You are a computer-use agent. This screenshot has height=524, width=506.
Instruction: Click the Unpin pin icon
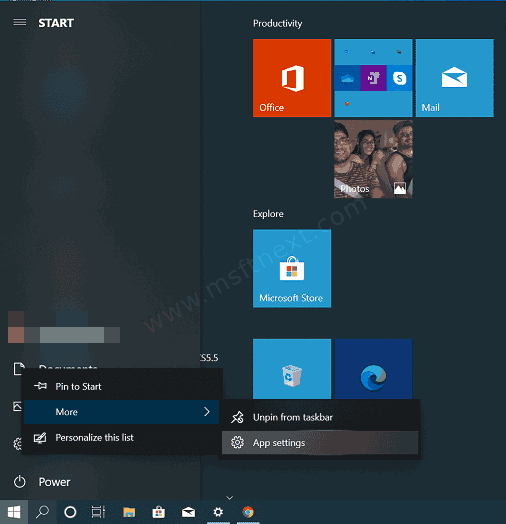tap(237, 417)
